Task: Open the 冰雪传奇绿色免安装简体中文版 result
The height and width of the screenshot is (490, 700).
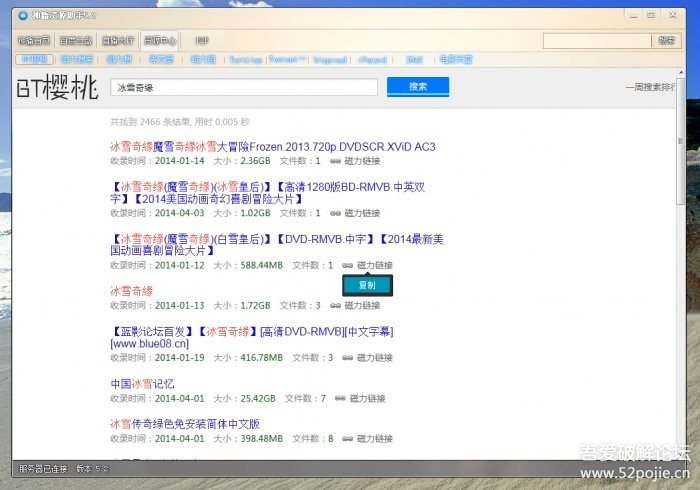Action: click(x=185, y=424)
